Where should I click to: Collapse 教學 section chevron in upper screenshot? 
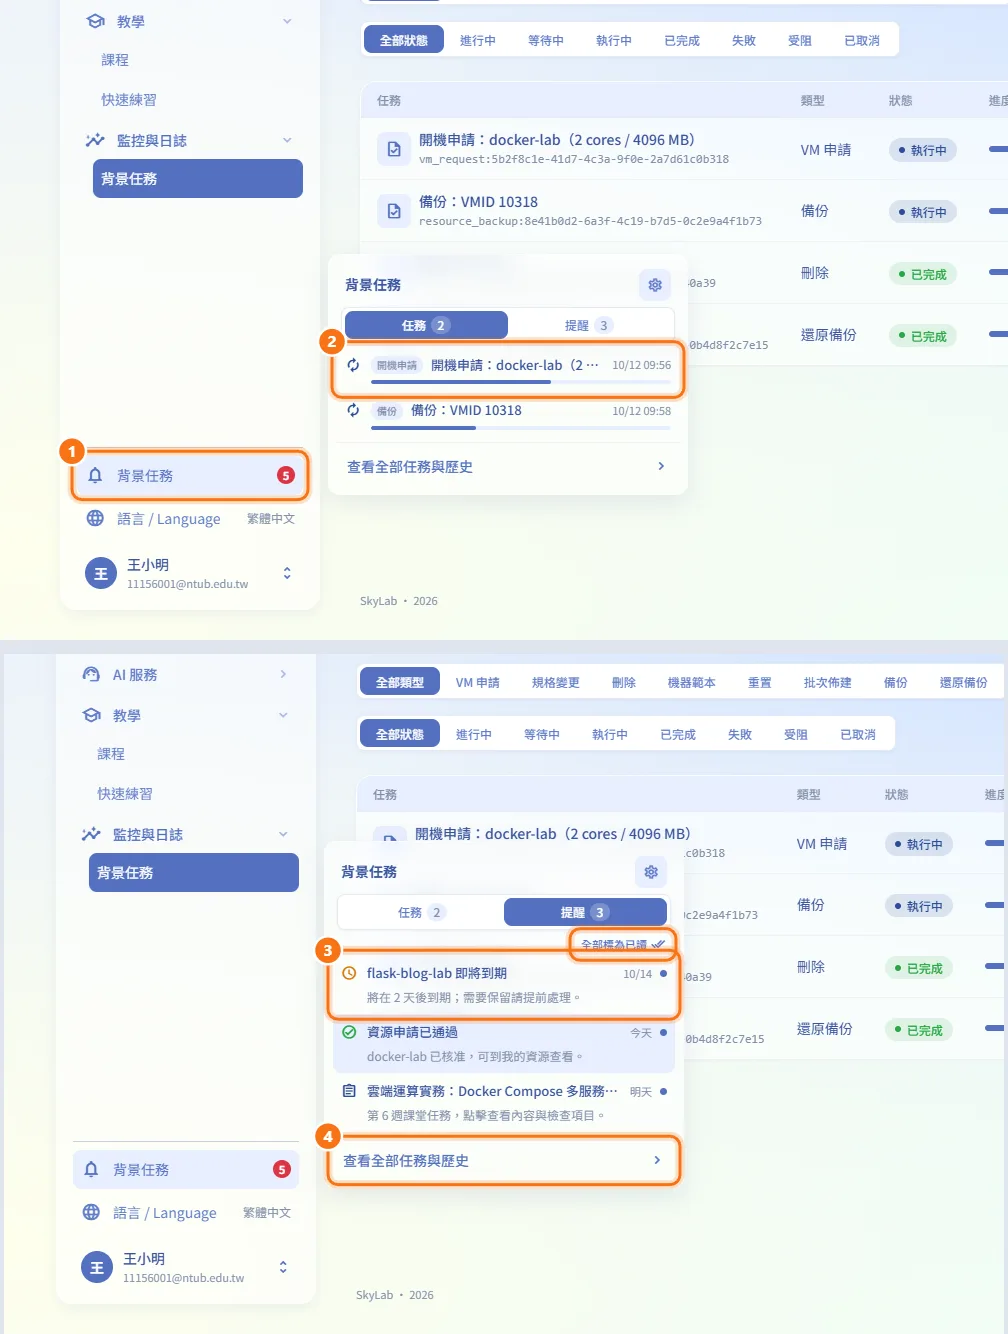287,21
